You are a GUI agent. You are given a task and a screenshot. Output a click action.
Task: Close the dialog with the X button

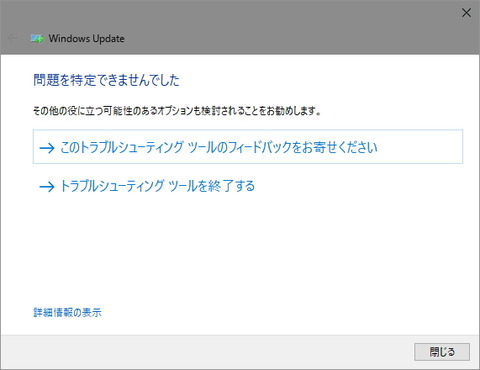(x=466, y=13)
